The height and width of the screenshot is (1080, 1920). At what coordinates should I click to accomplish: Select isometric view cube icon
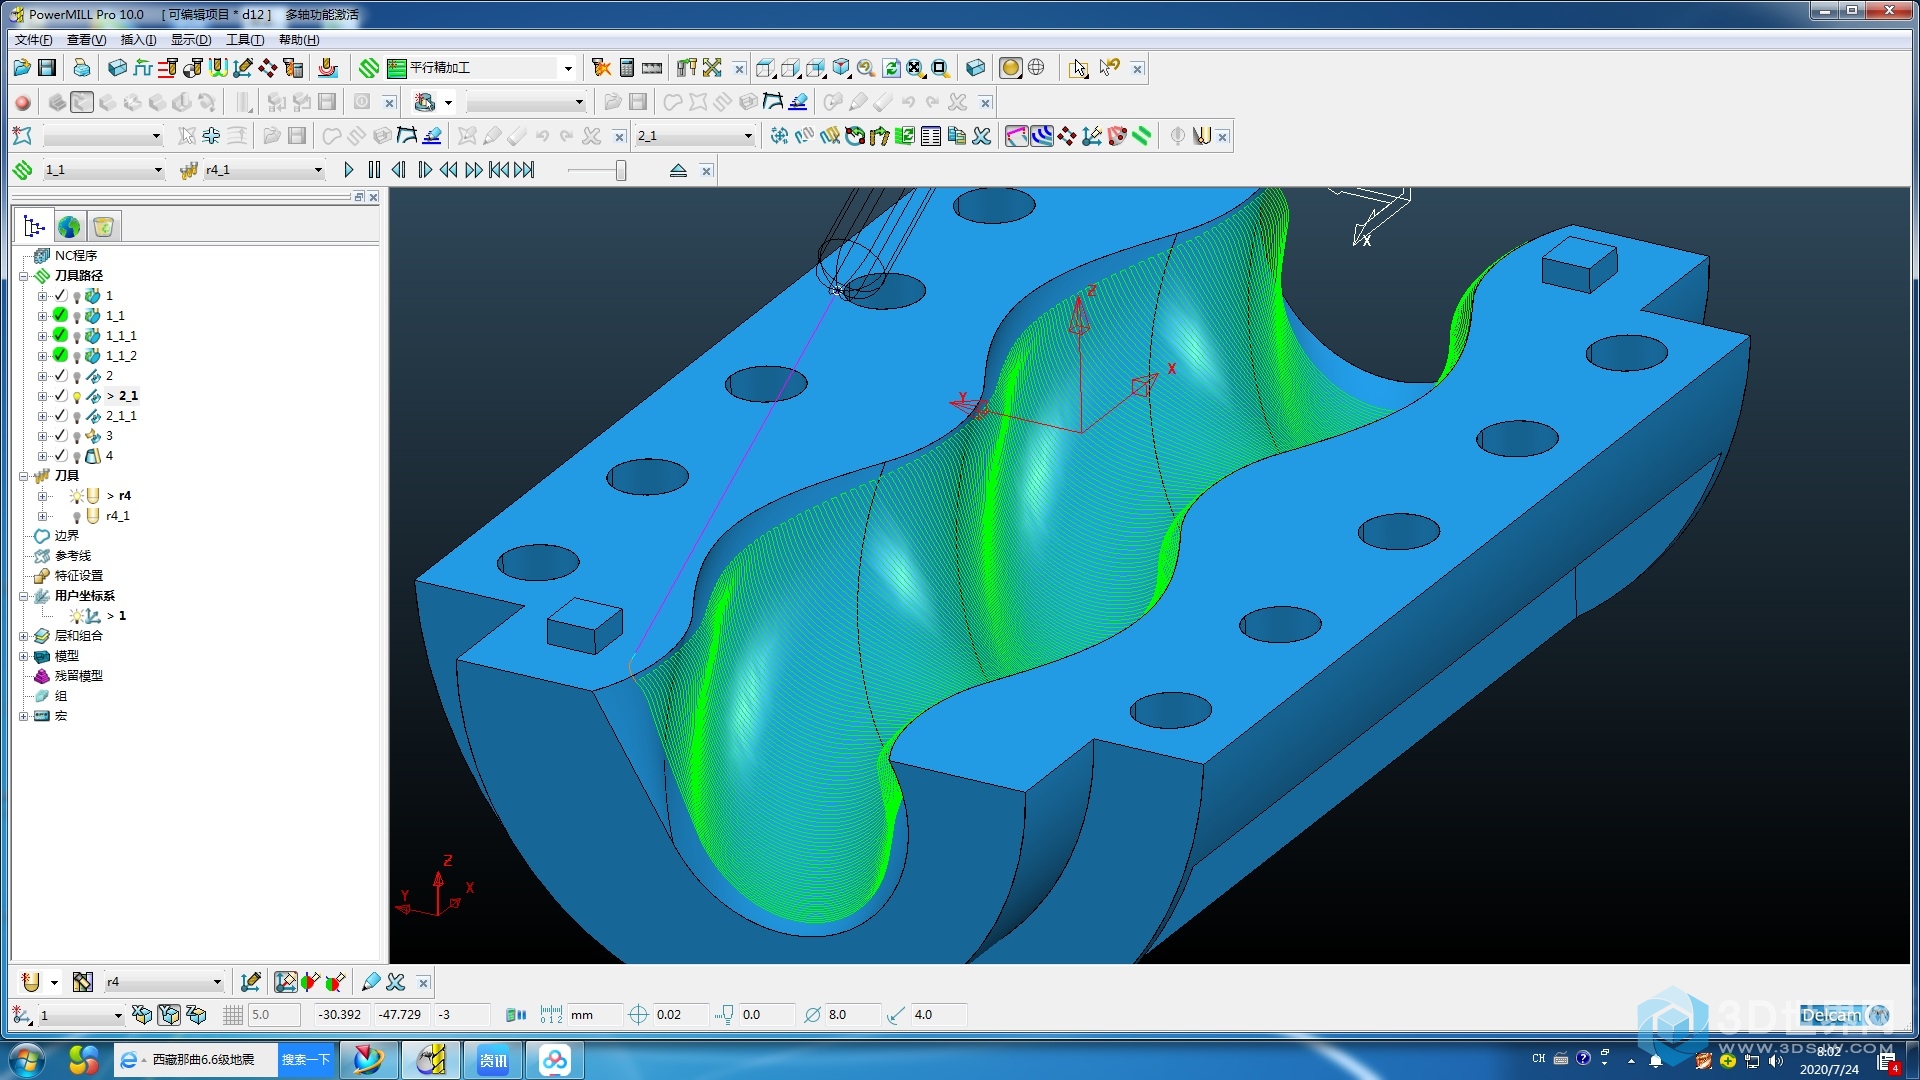tap(841, 68)
